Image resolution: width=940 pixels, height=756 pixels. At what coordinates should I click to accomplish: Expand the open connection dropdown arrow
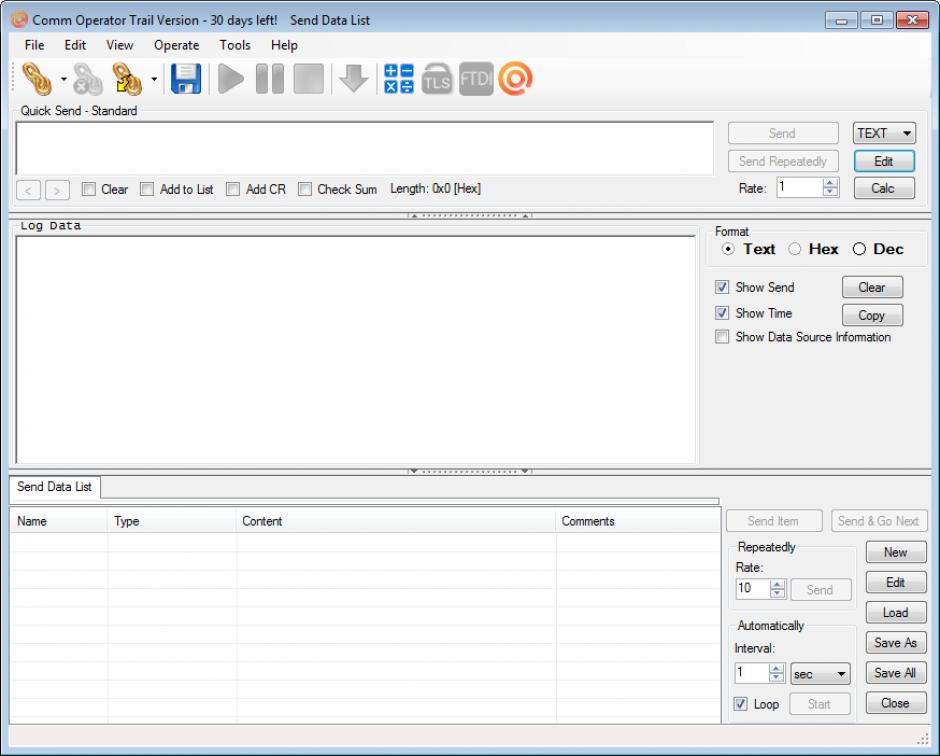click(x=64, y=79)
